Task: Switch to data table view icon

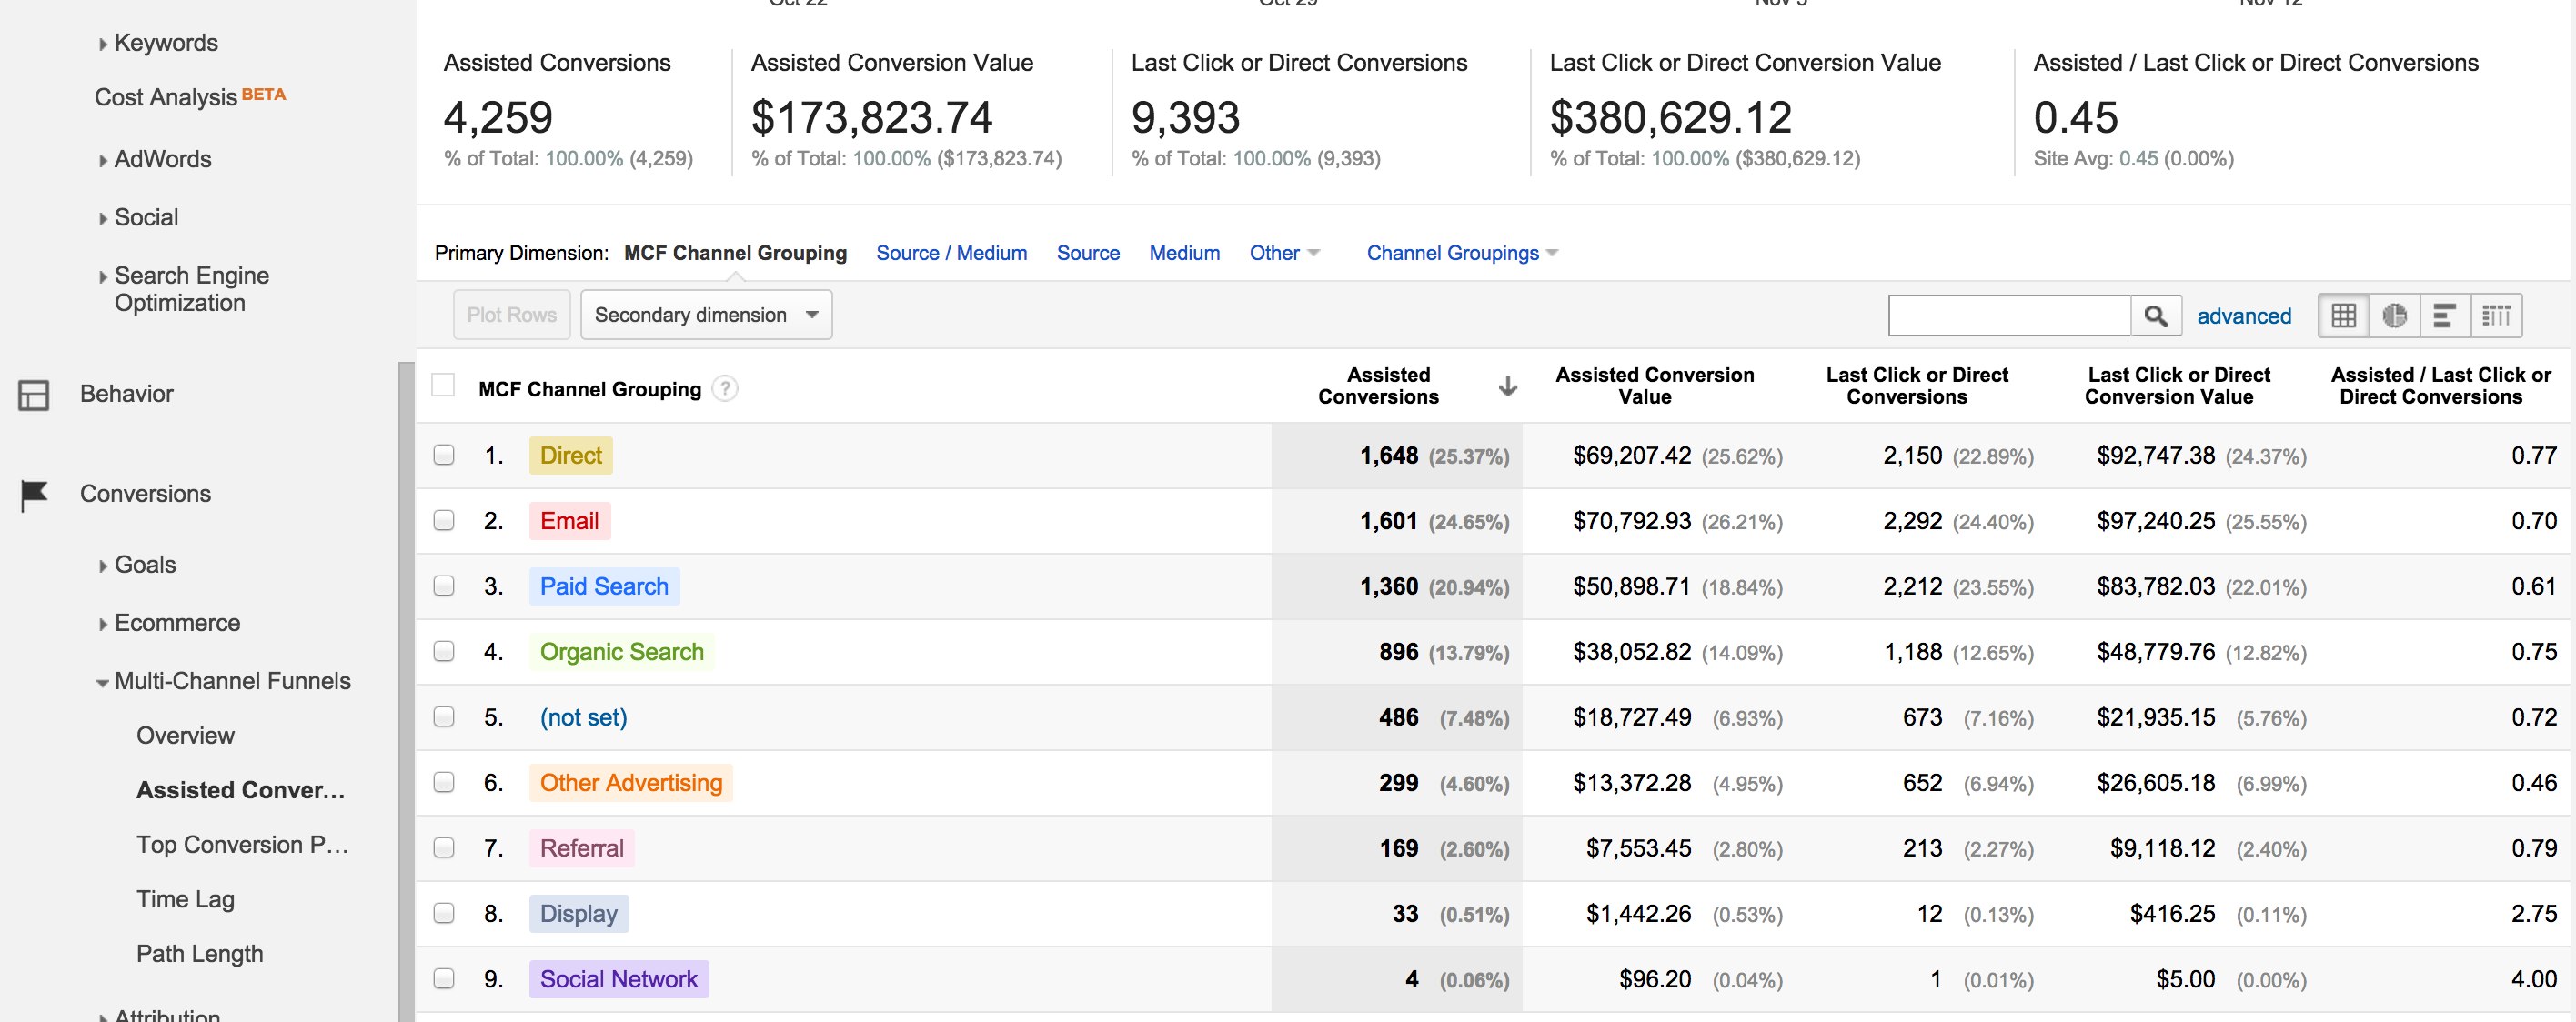Action: [2343, 316]
